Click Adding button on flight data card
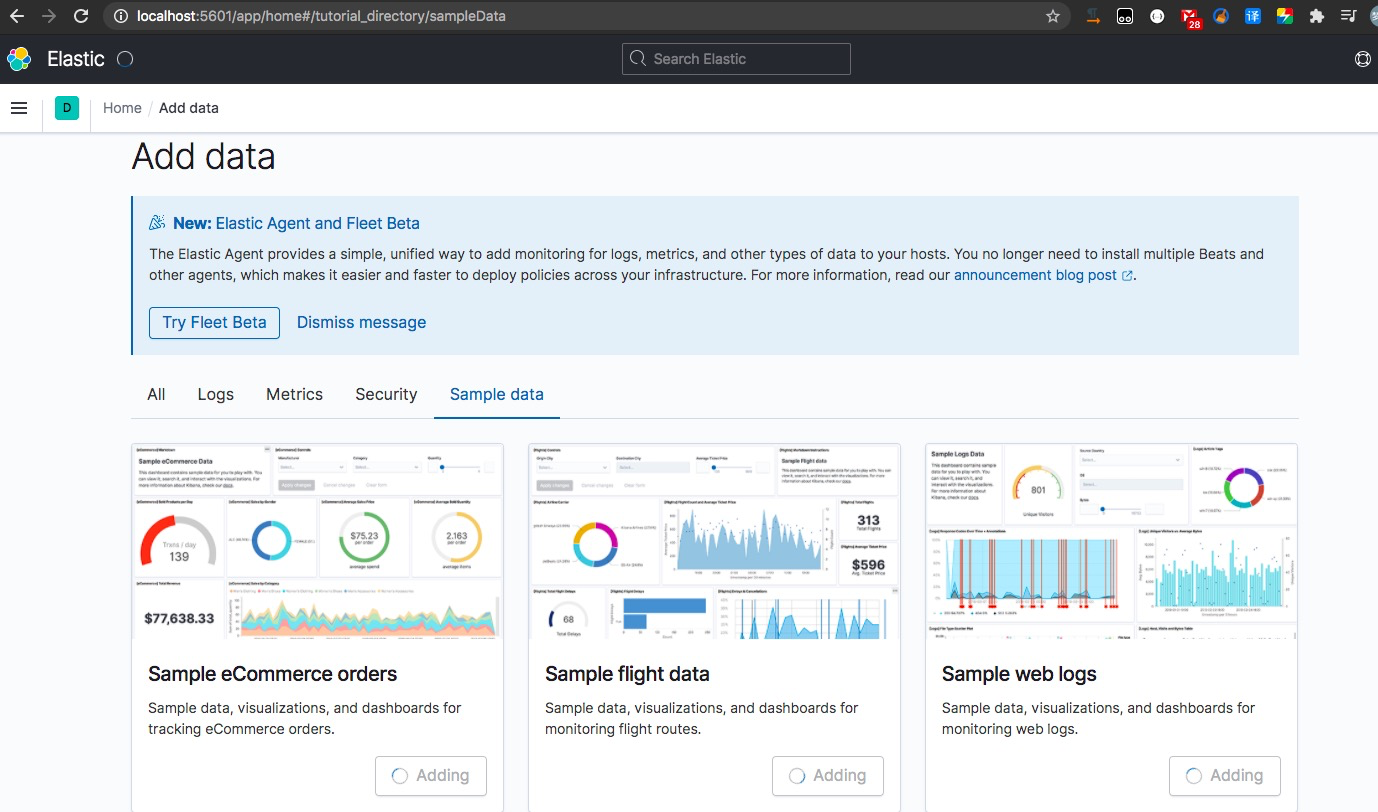The image size is (1378, 812). (x=828, y=775)
